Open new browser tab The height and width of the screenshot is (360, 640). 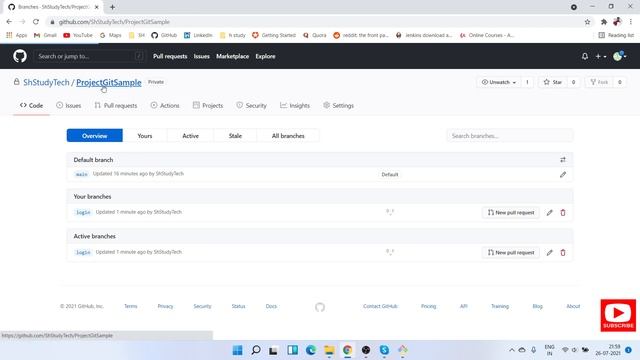coord(112,7)
